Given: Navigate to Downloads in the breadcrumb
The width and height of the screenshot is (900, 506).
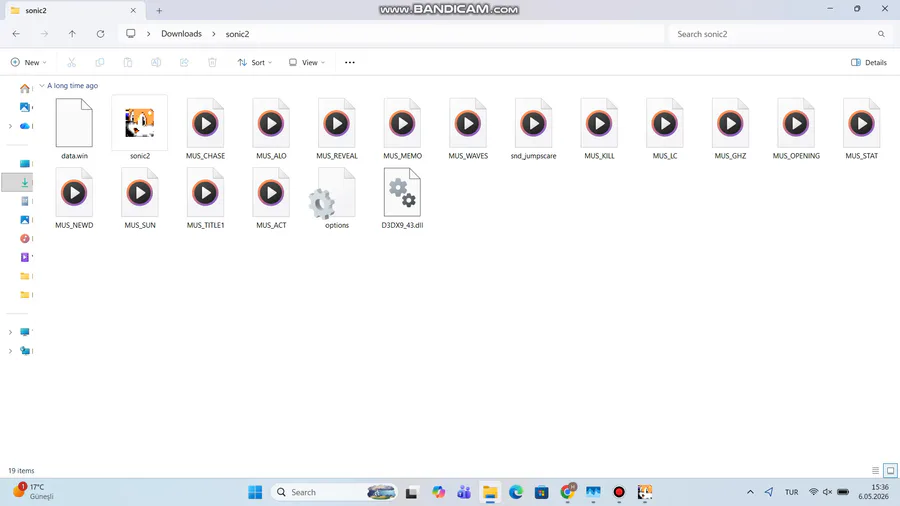Looking at the screenshot, I should [181, 34].
